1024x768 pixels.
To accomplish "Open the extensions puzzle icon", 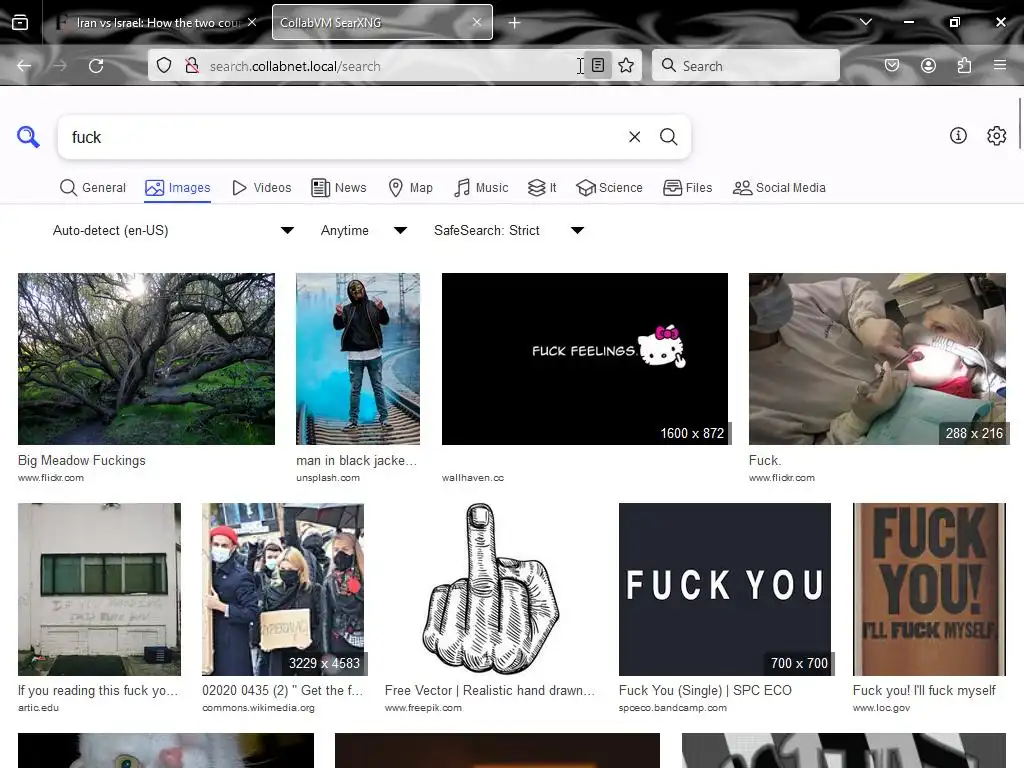I will pyautogui.click(x=964, y=65).
